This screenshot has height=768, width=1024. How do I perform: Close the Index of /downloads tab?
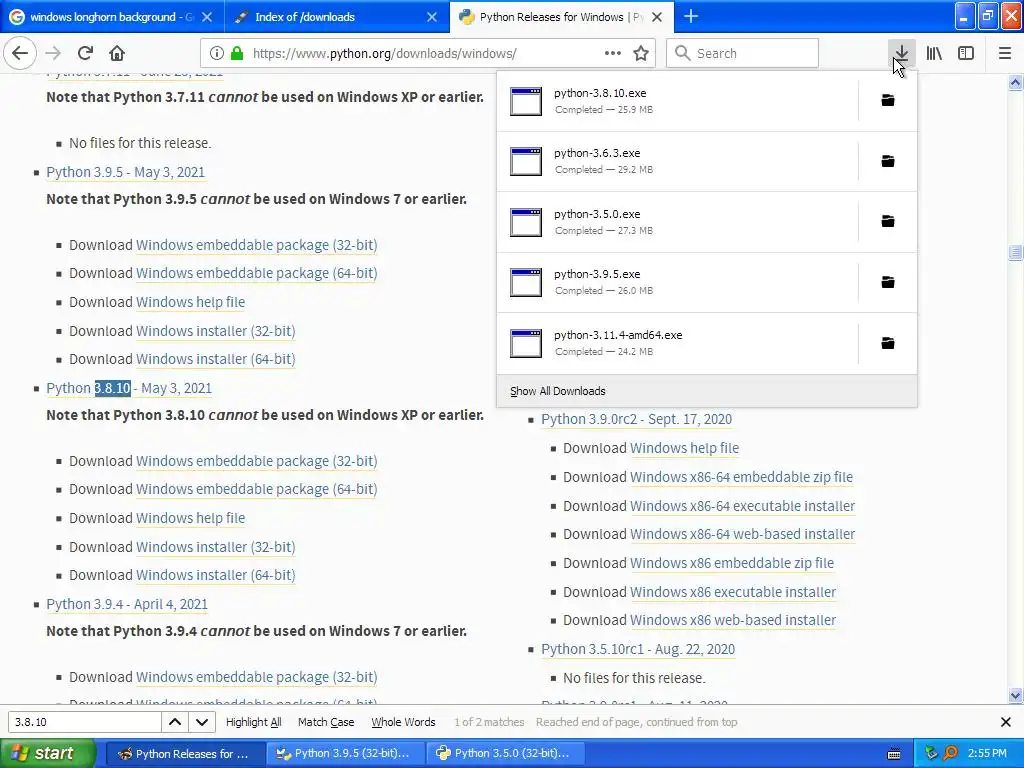point(432,17)
